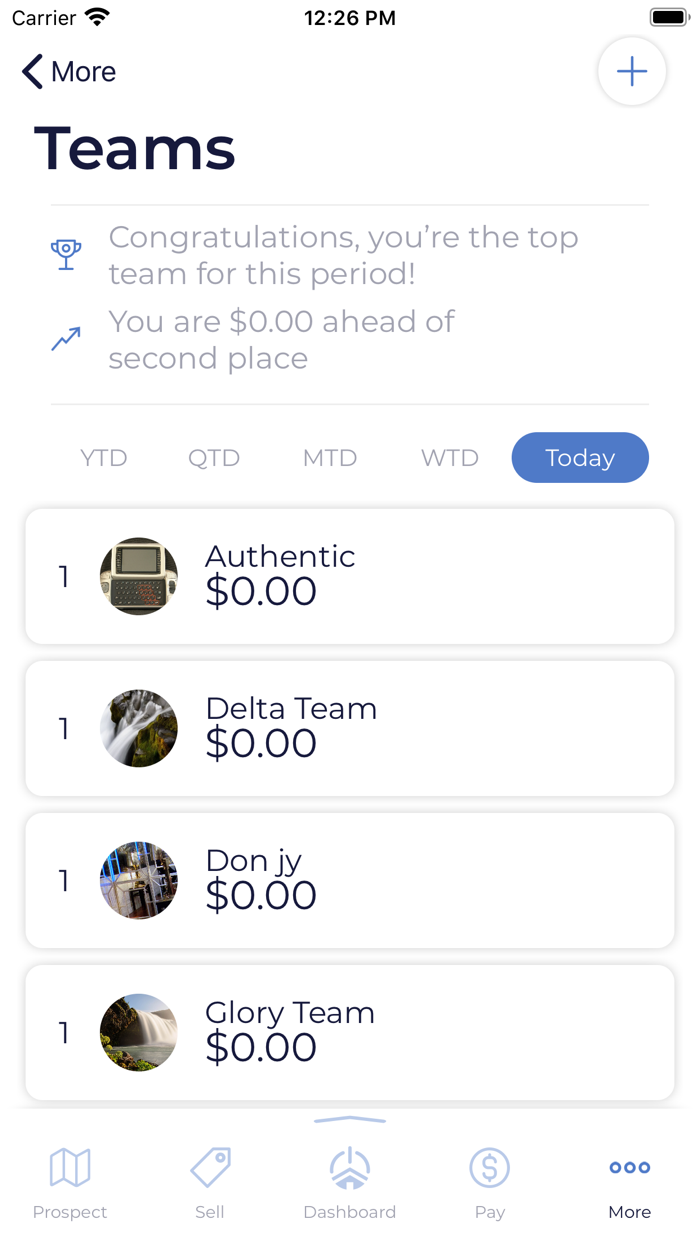
Task: Tap the Don jy team avatar
Action: 139,880
